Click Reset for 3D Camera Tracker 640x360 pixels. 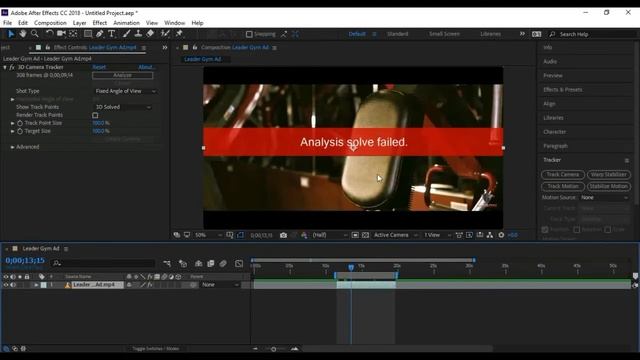click(99, 67)
